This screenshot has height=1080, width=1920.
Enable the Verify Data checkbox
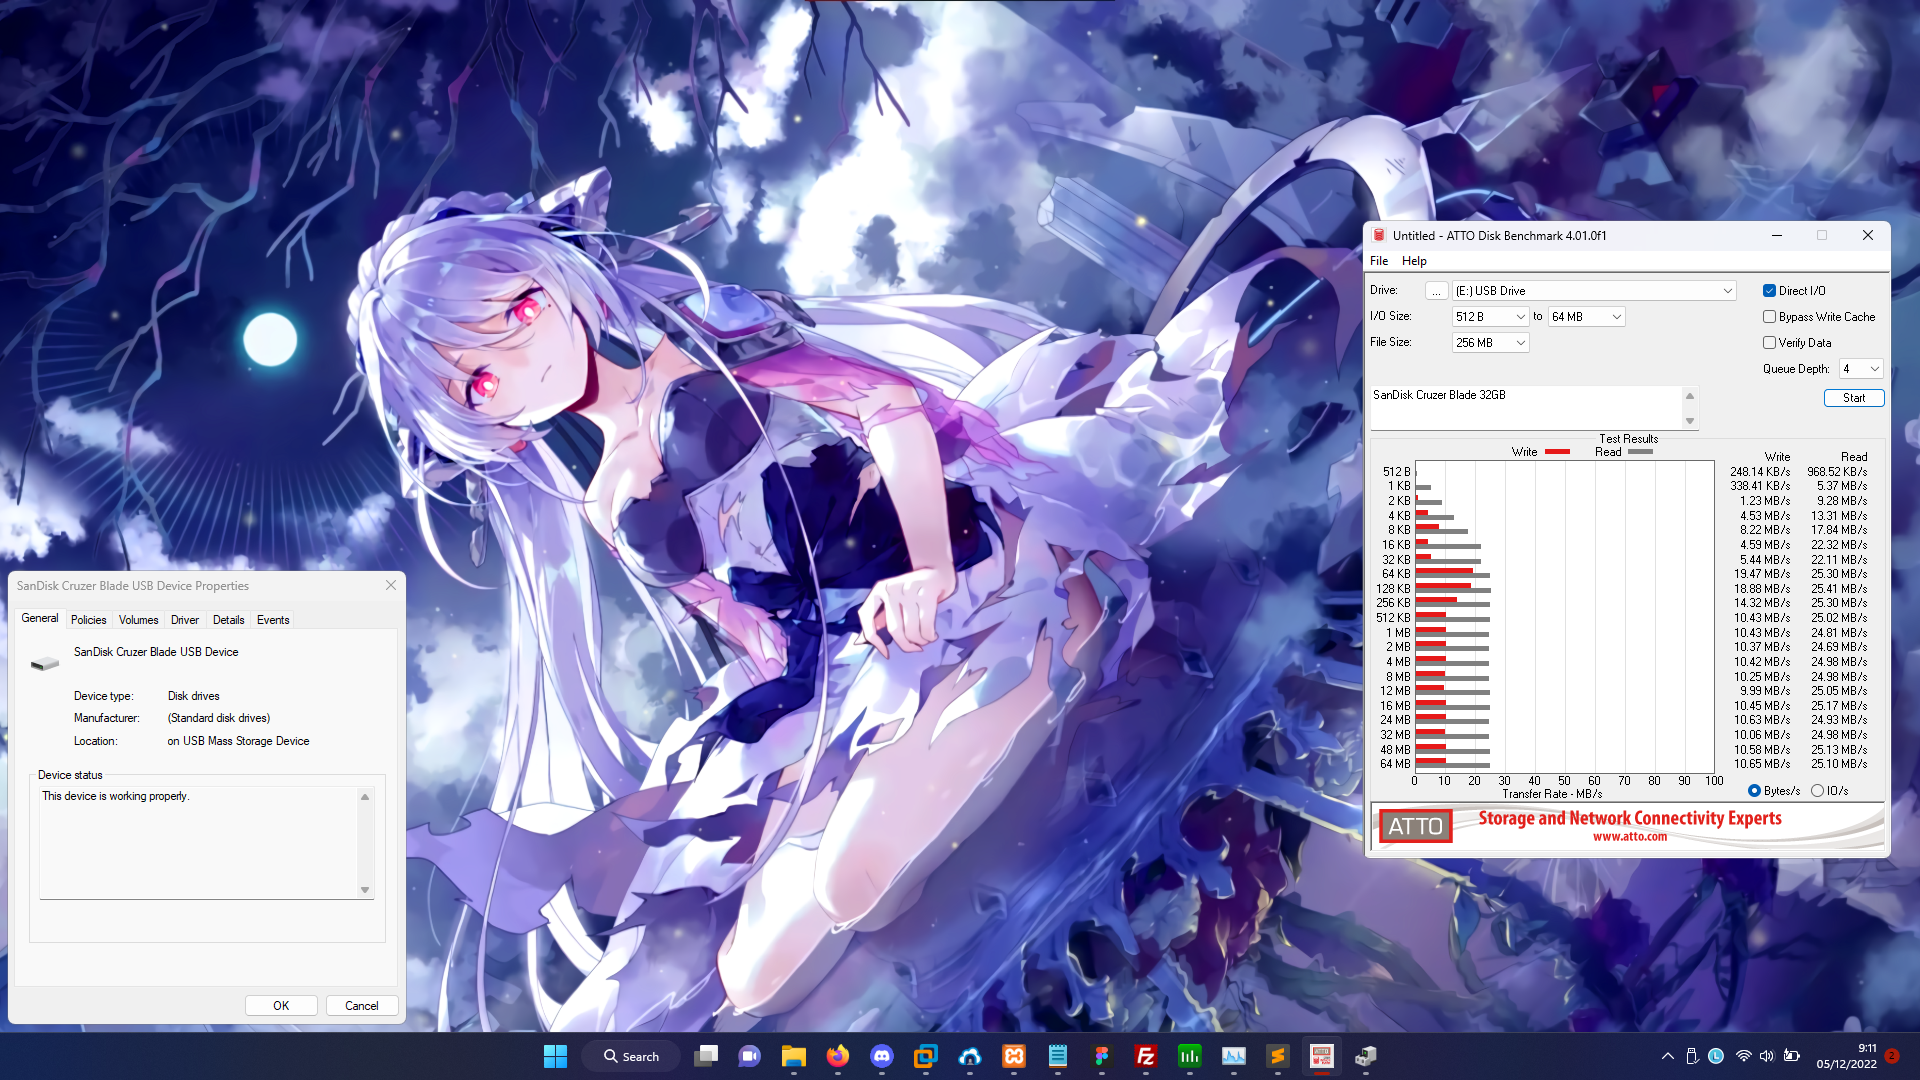(x=1769, y=343)
